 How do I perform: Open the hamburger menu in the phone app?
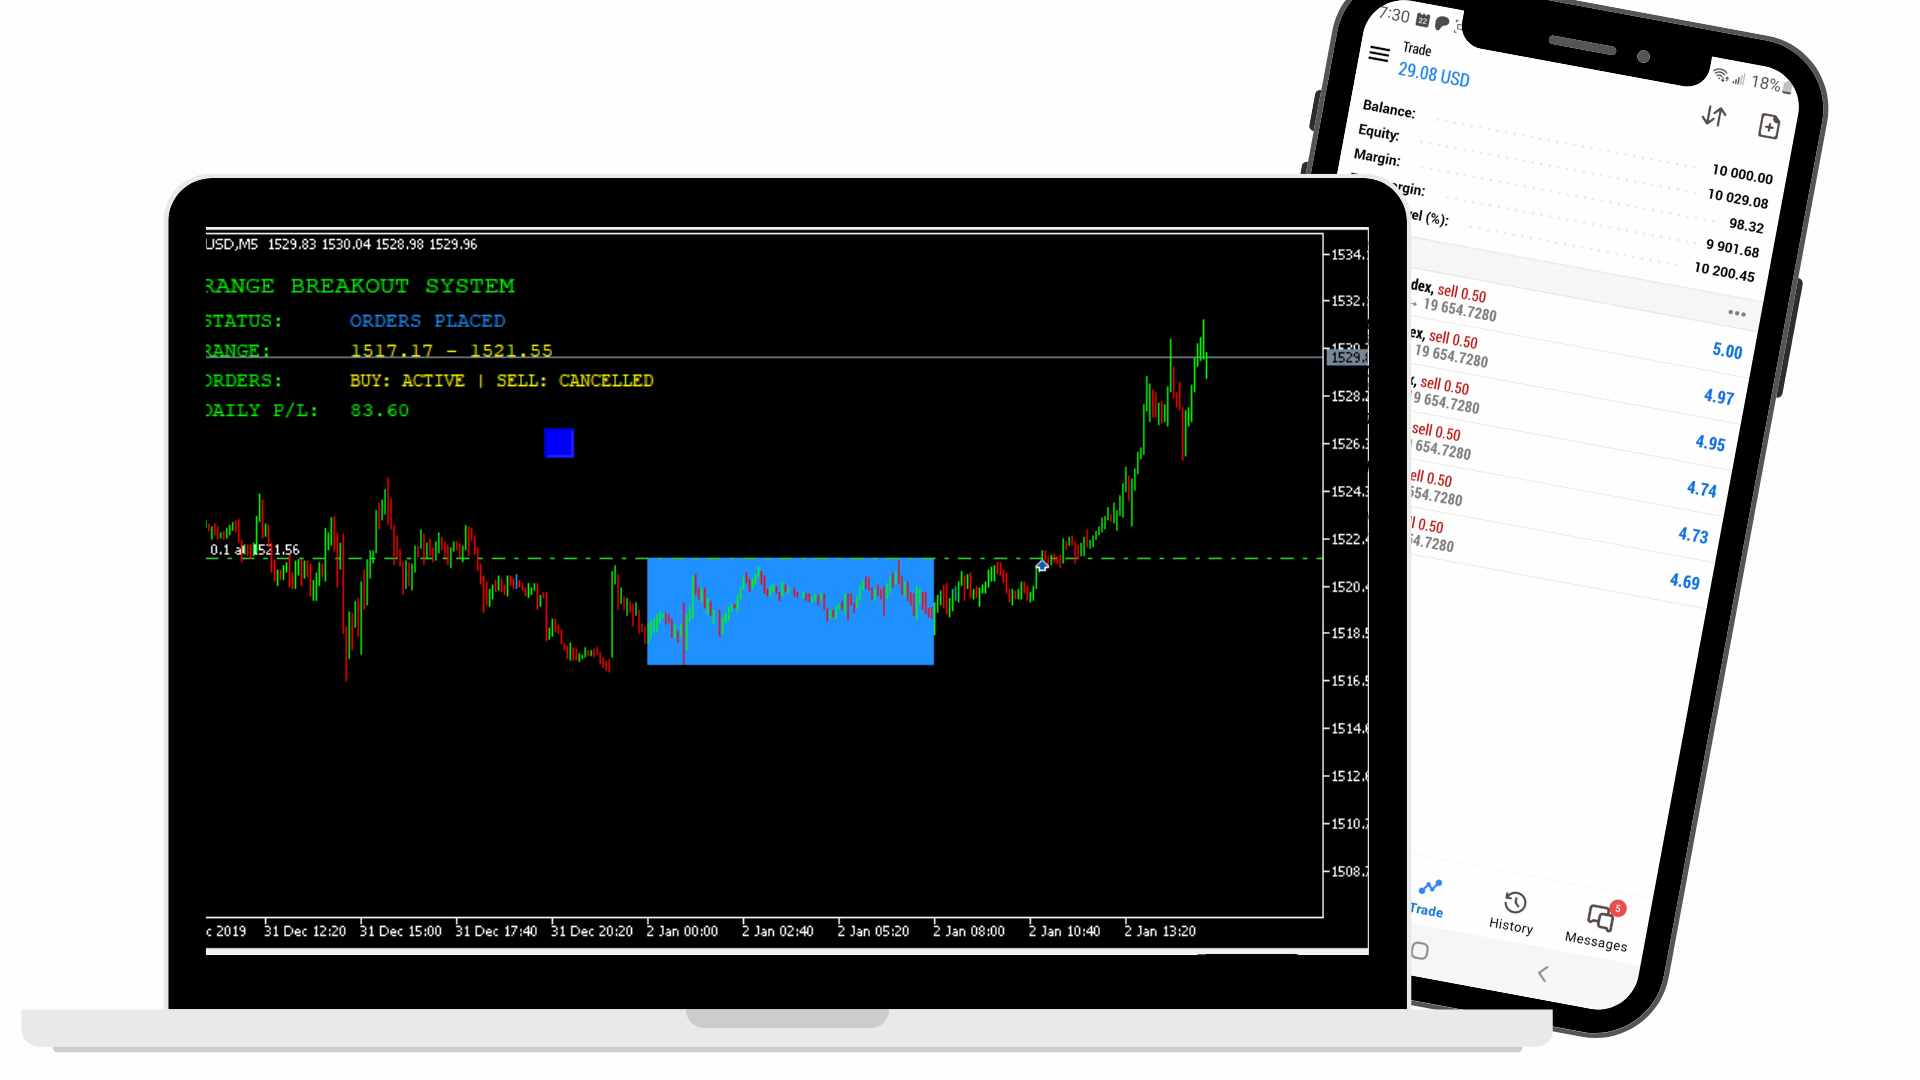[1379, 54]
